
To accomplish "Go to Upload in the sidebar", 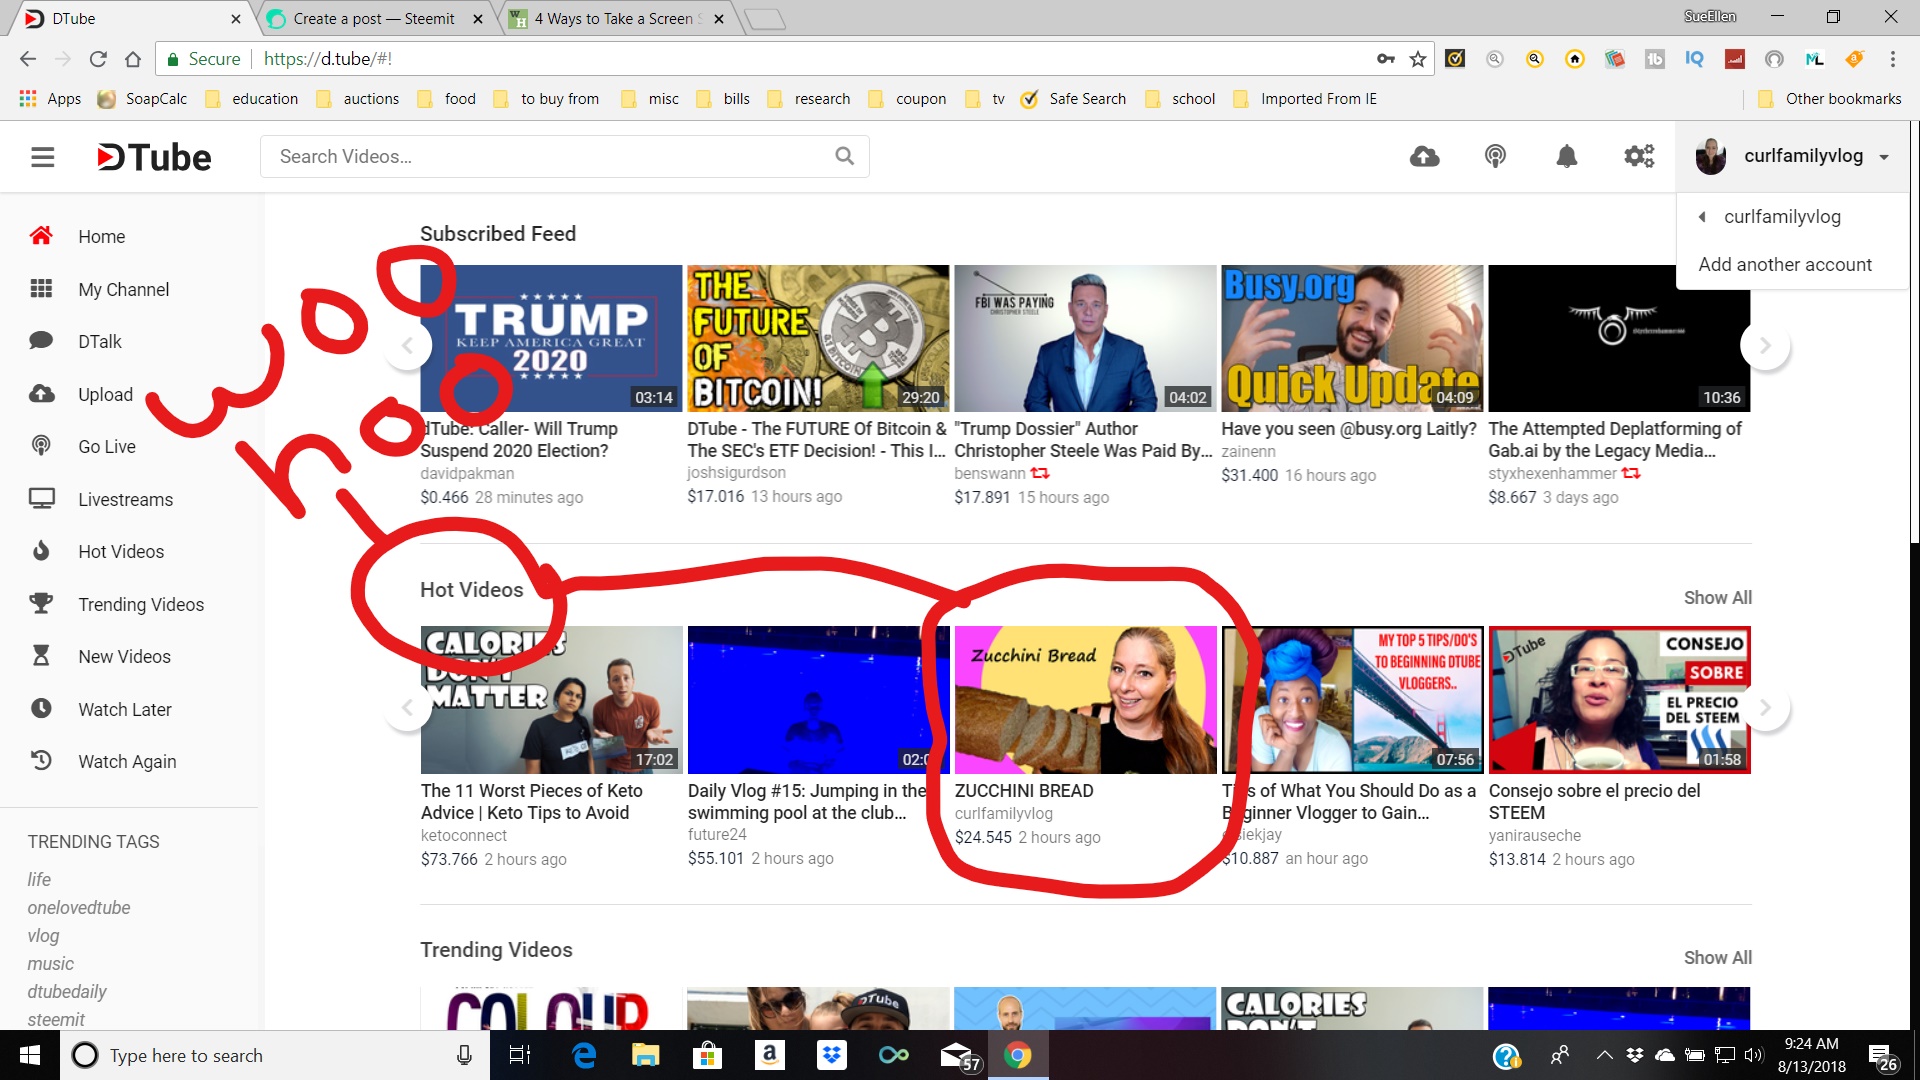I will [106, 394].
